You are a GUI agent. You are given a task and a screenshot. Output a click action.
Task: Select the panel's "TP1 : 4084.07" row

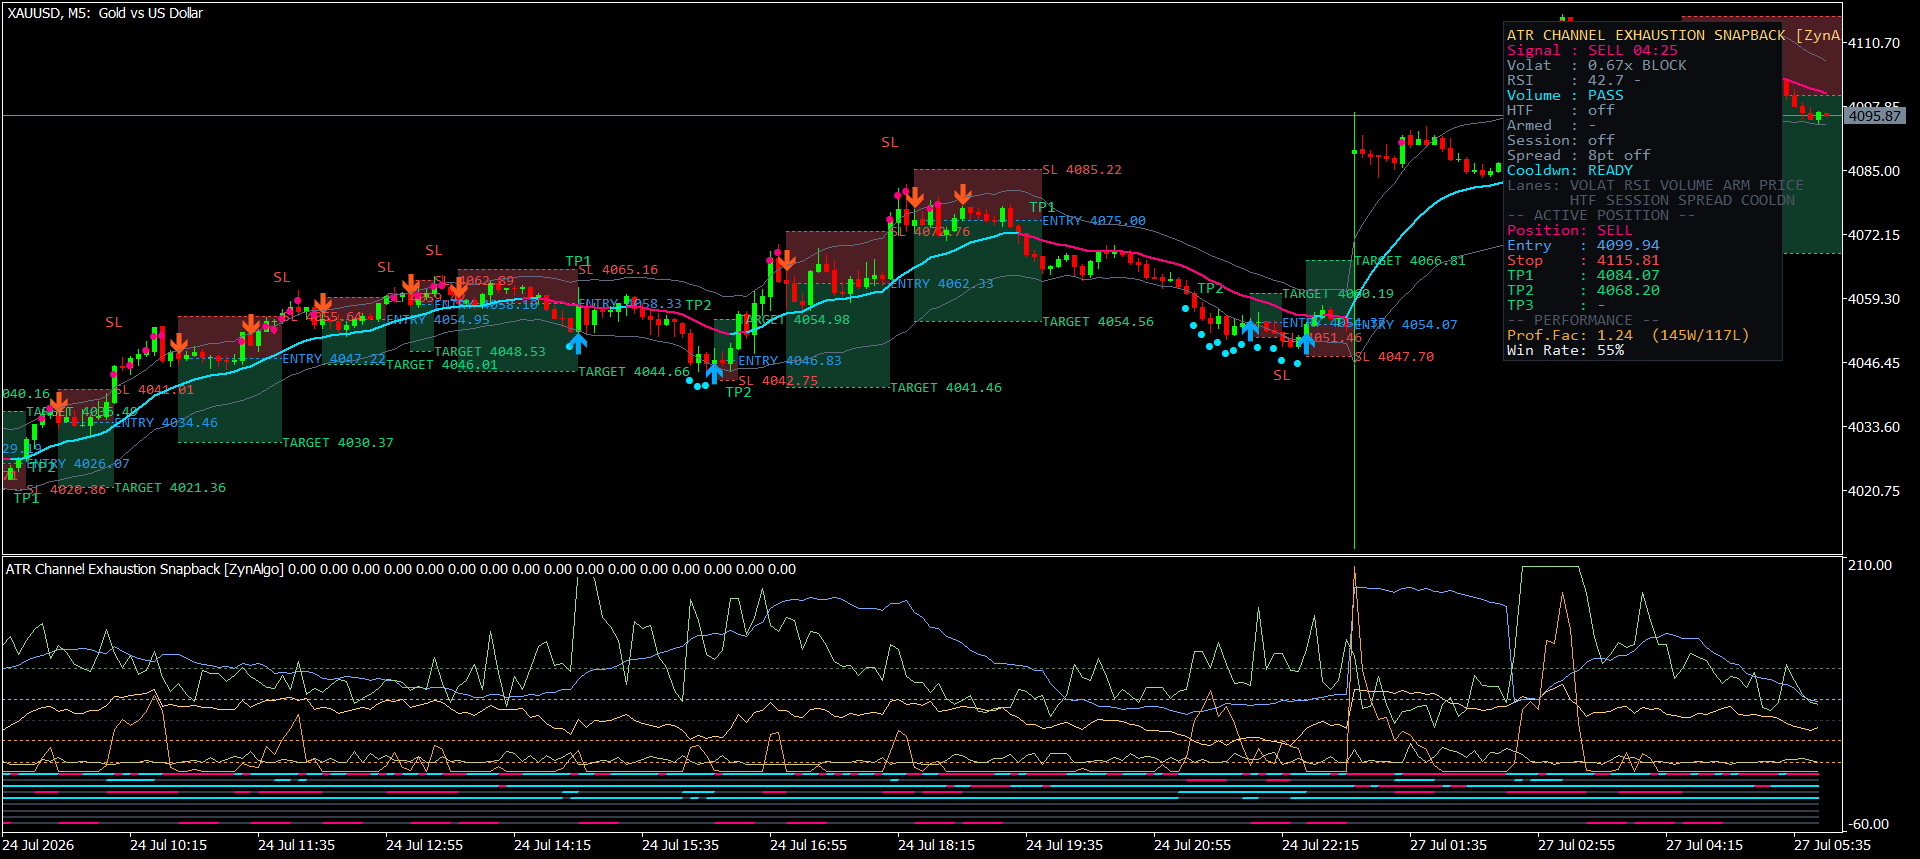1583,275
